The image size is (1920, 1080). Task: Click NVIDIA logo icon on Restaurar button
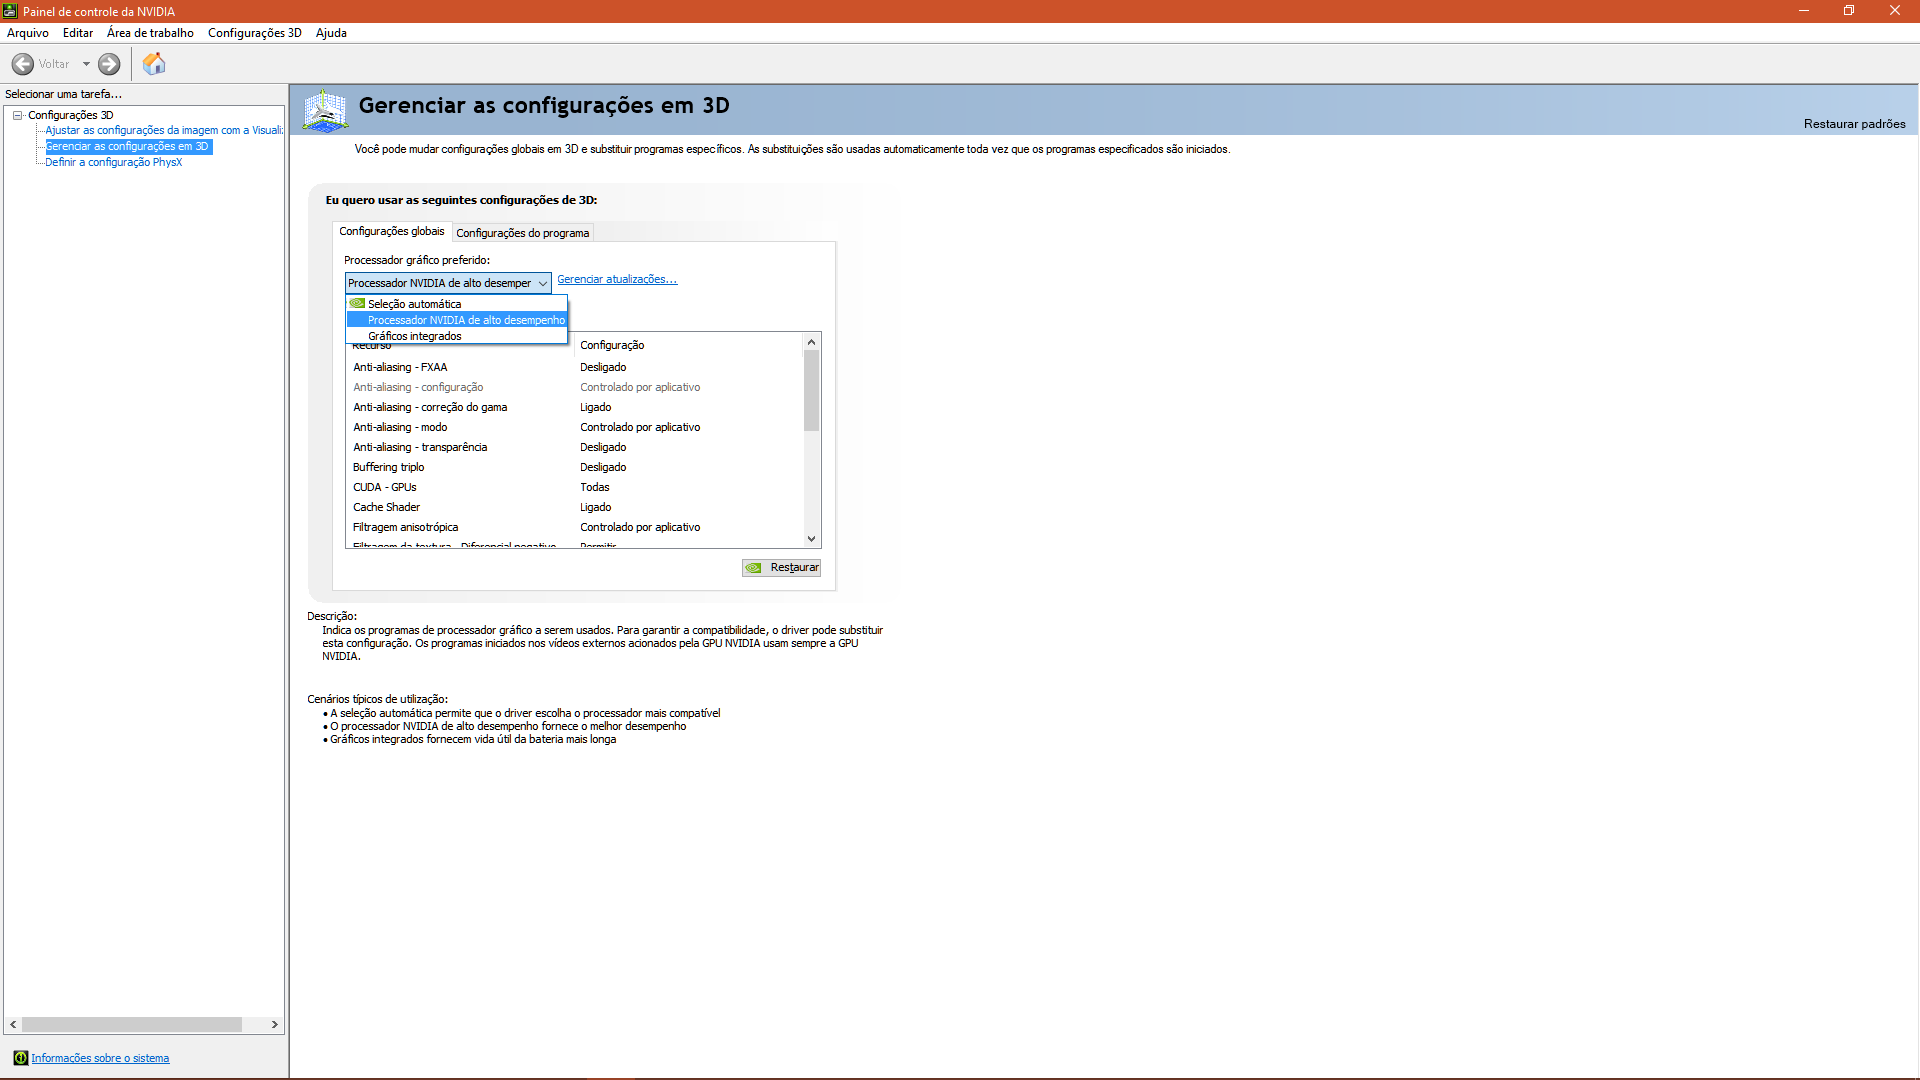(x=754, y=568)
